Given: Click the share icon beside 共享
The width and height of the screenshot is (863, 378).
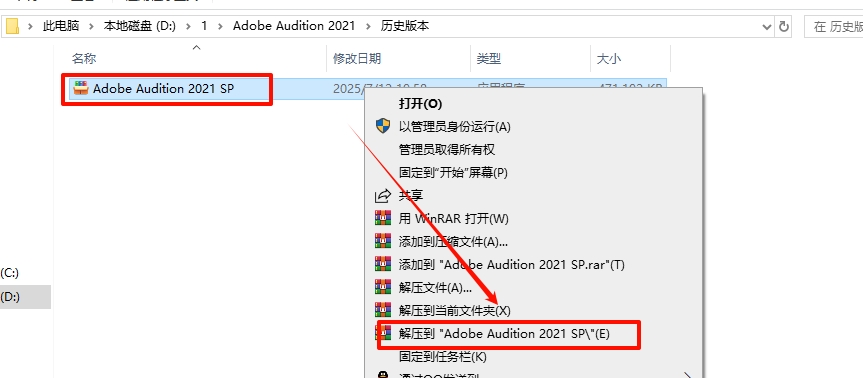Looking at the screenshot, I should [383, 195].
